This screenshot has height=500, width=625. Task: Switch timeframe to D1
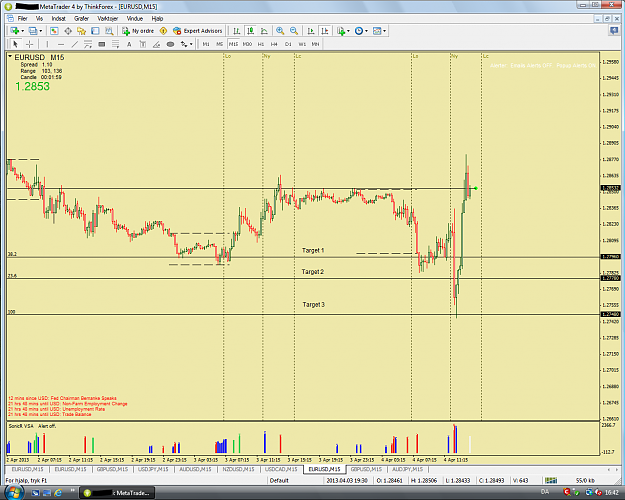tap(288, 44)
